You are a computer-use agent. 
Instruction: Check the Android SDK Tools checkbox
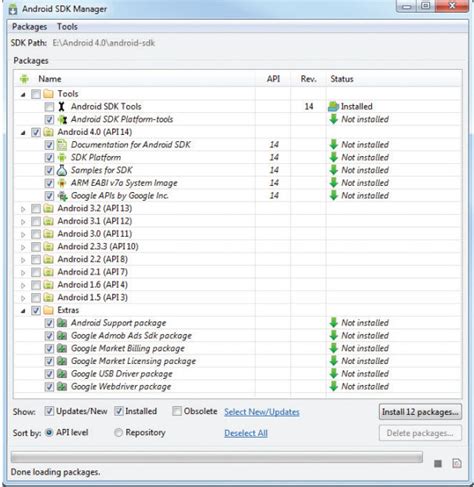point(49,107)
